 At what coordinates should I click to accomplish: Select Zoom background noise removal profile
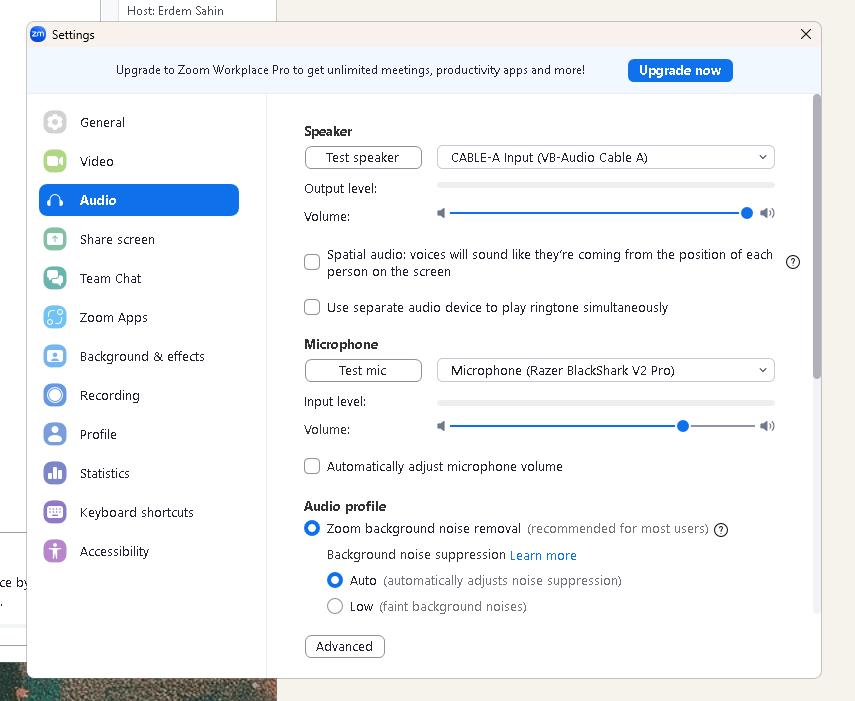(x=312, y=528)
